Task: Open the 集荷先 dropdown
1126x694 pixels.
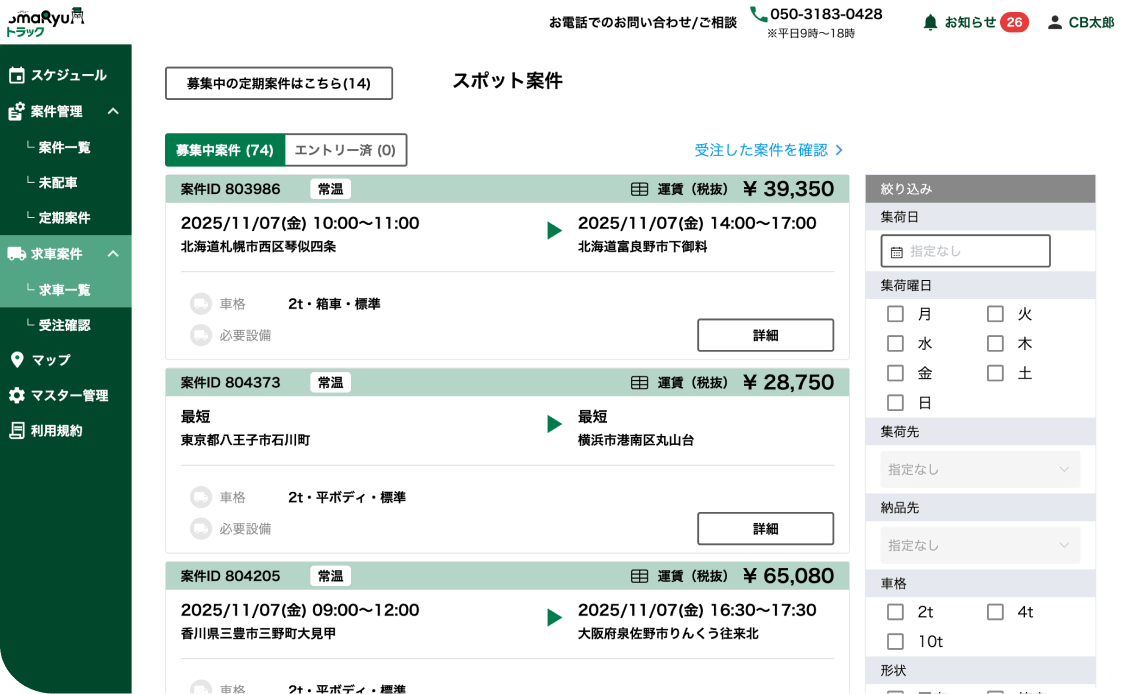Action: (x=979, y=469)
